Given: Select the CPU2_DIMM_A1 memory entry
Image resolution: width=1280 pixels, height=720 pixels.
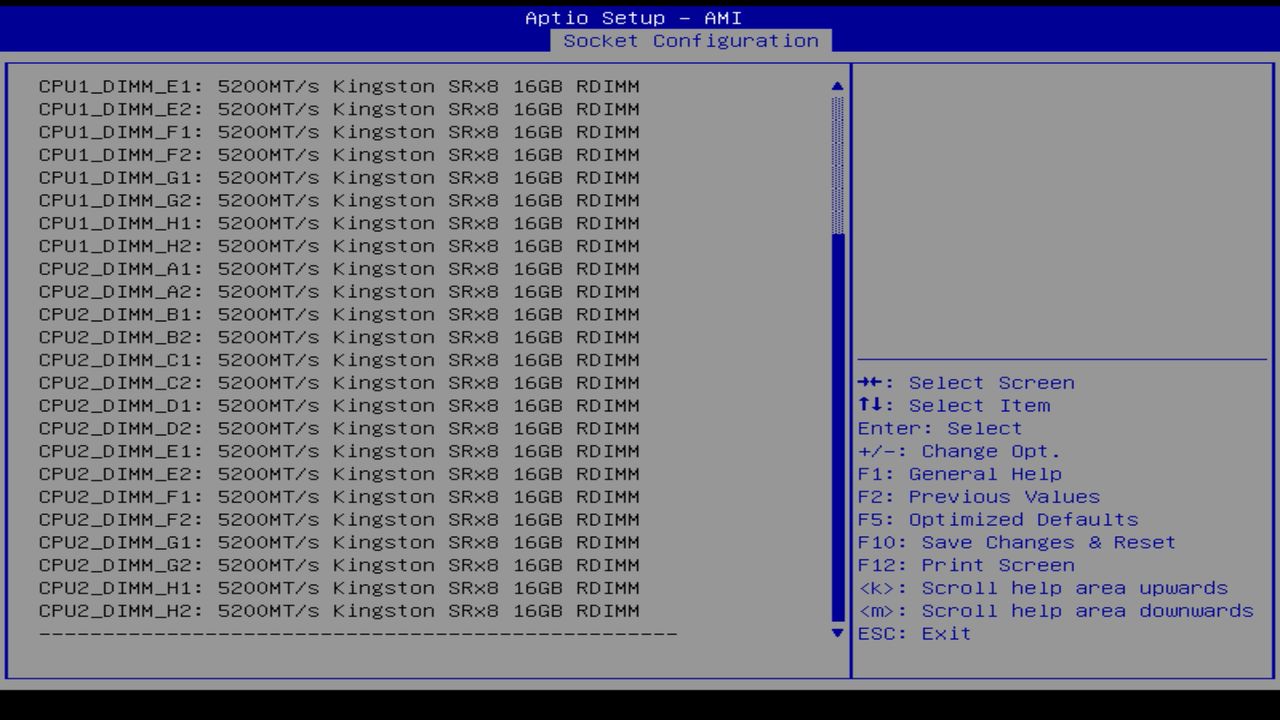Looking at the screenshot, I should [338, 268].
